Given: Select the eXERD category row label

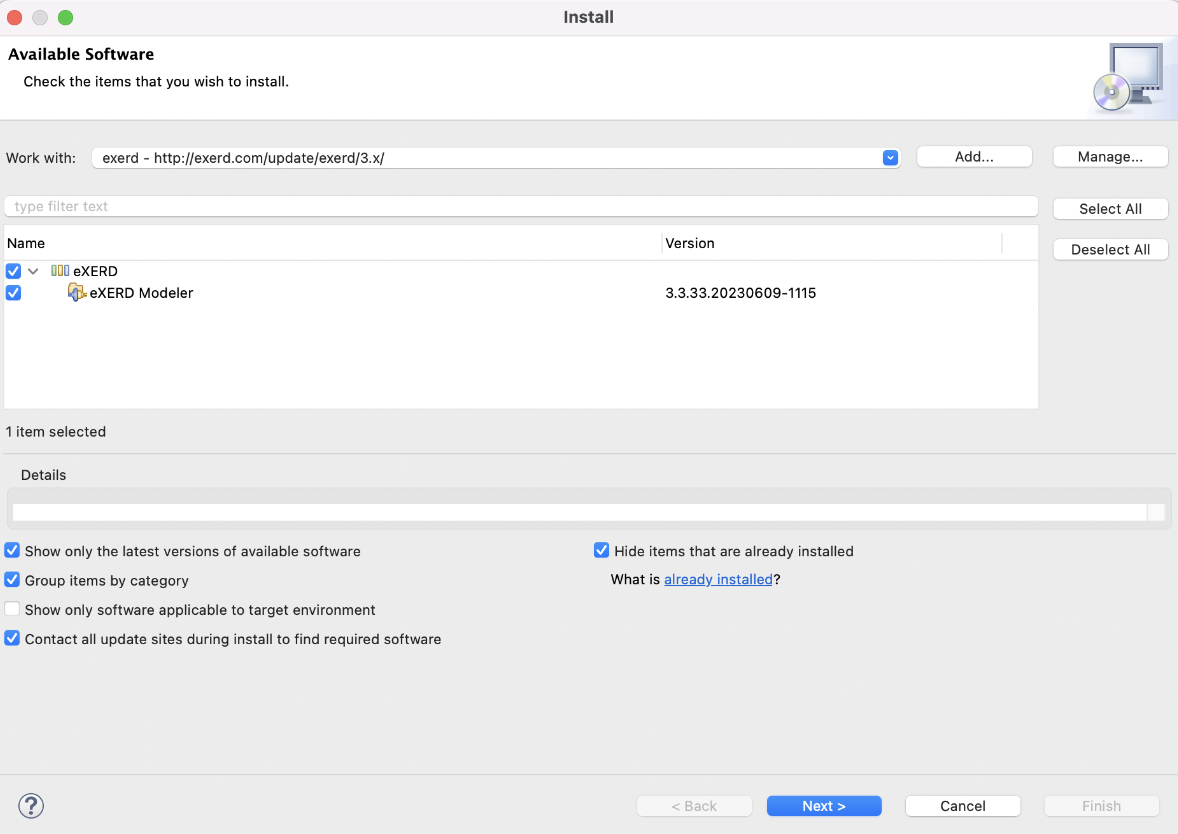Looking at the screenshot, I should click(x=95, y=271).
